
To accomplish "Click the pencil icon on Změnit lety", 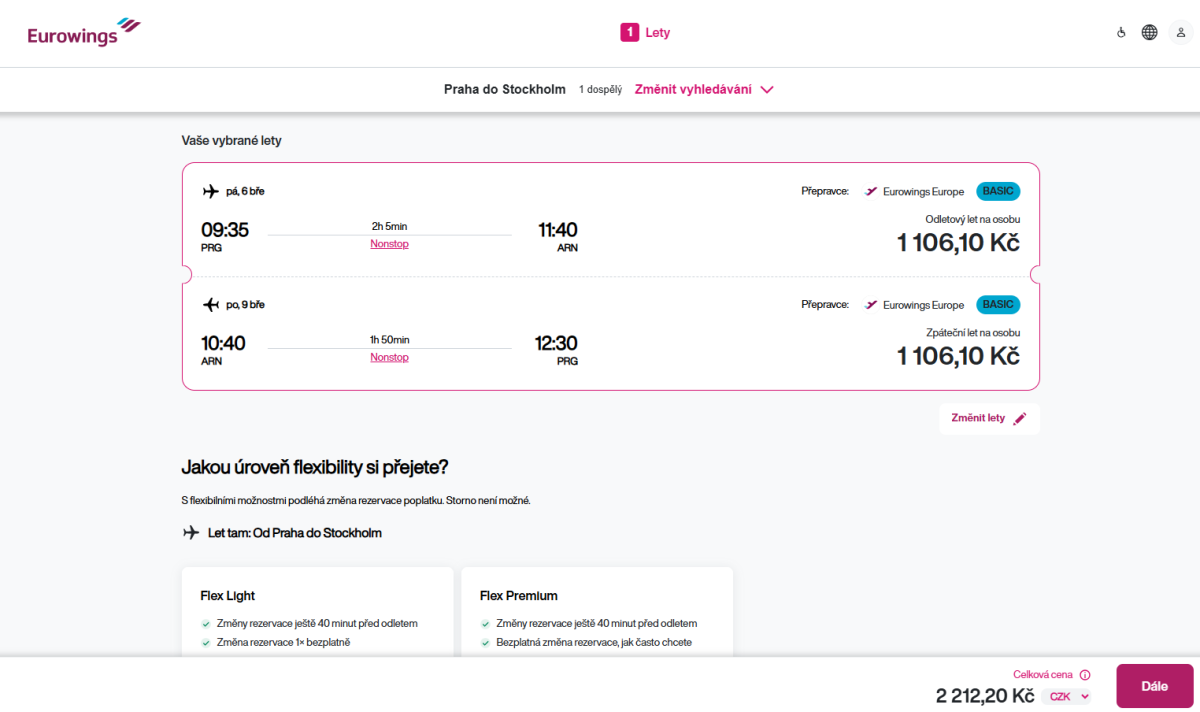I will pyautogui.click(x=1019, y=419).
